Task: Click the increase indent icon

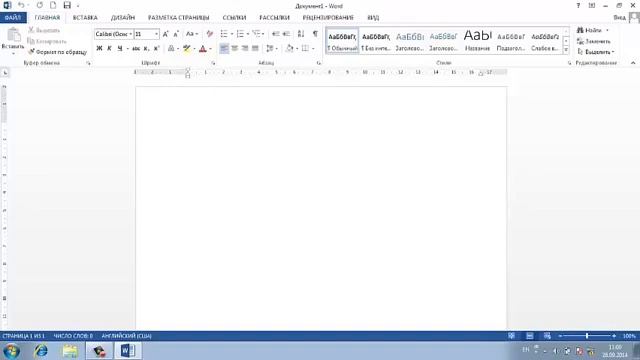Action: point(286,34)
